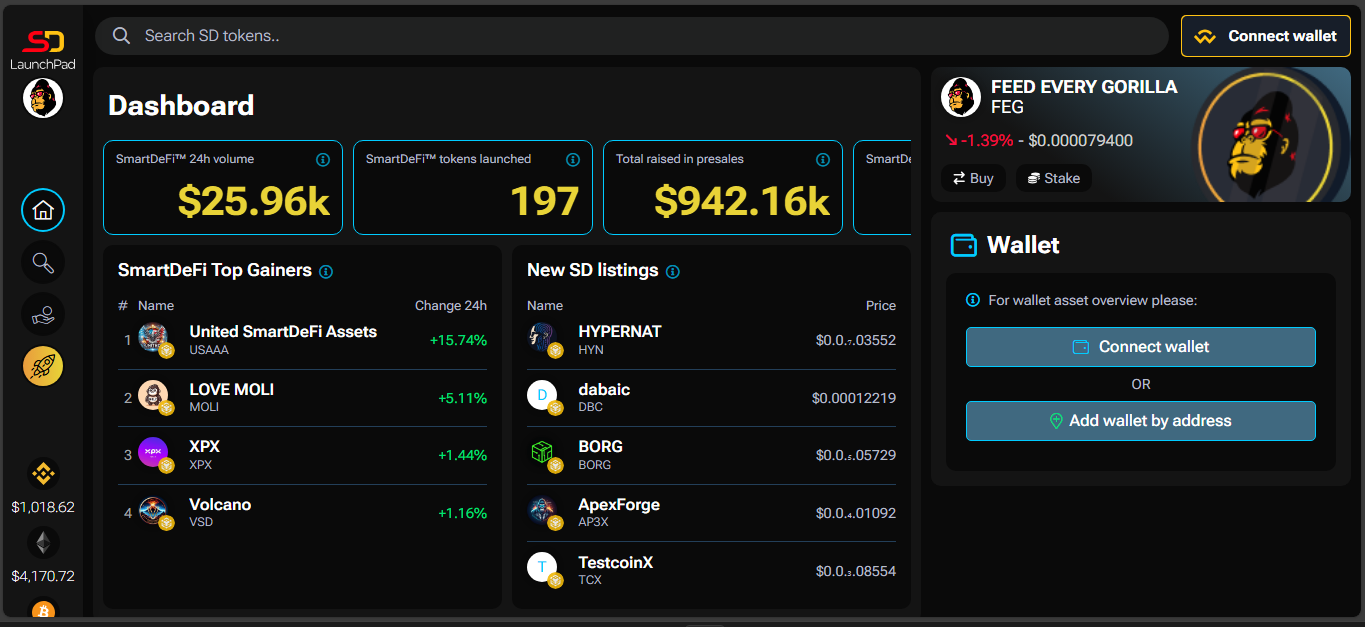Open the rocket launch icon in sidebar
This screenshot has width=1365, height=627.
click(43, 367)
